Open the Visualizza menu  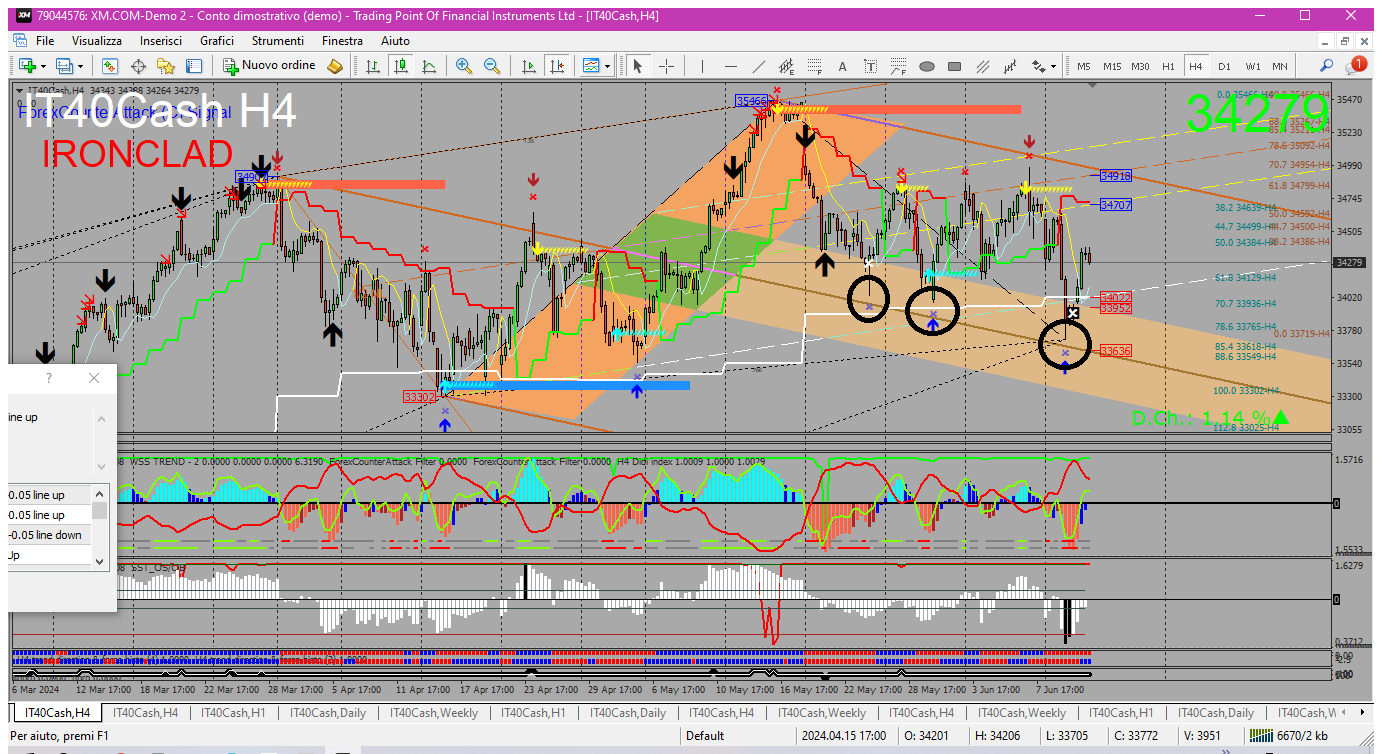97,41
